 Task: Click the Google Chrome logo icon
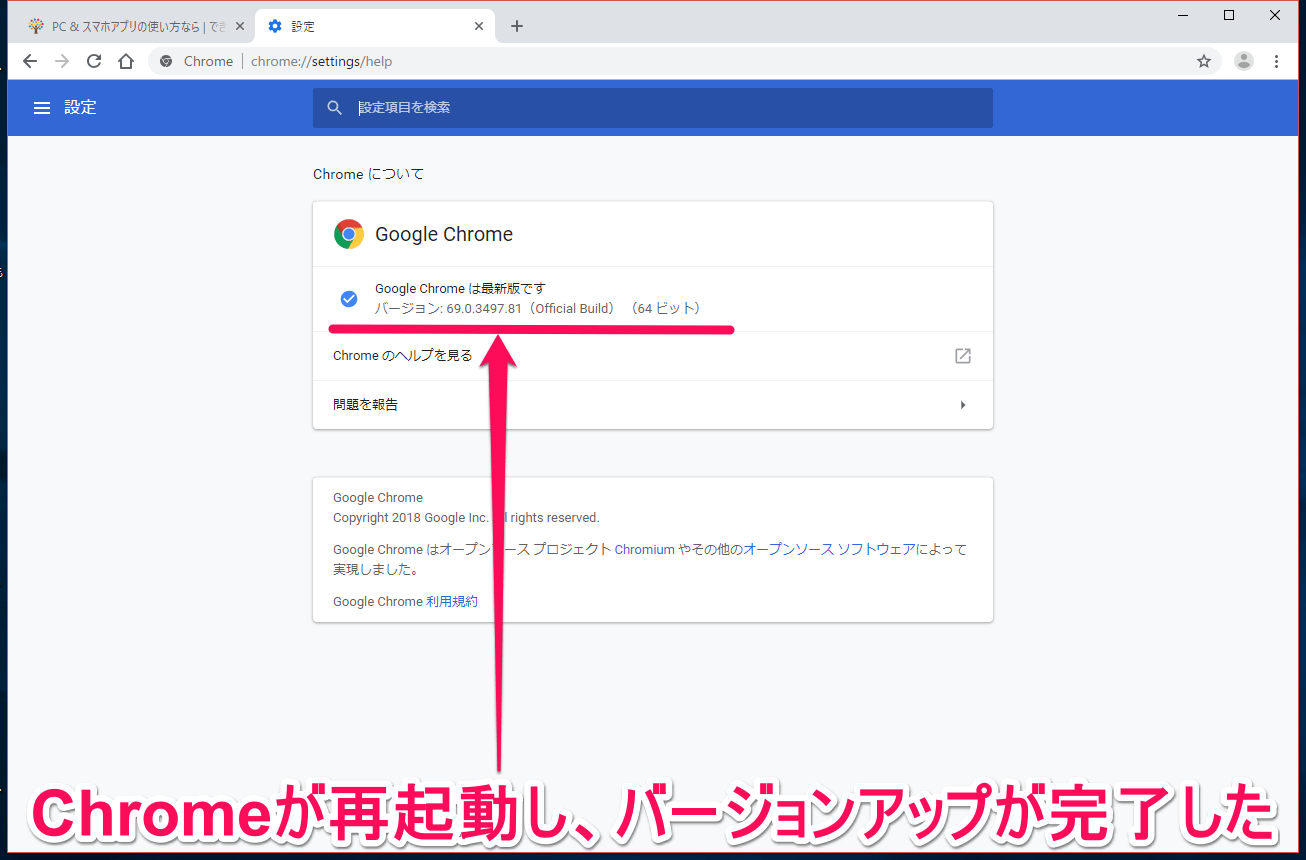[349, 234]
